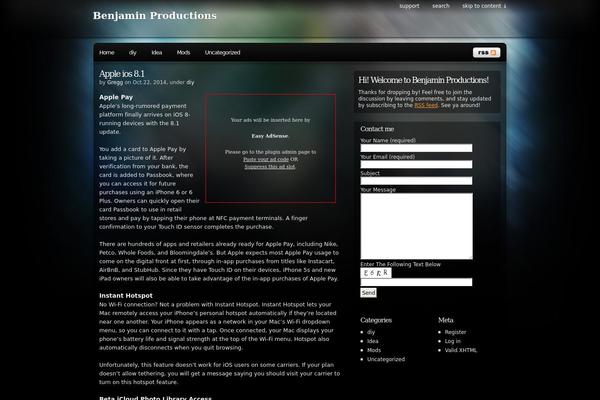
Task: Open the Uncategorized navigation menu item
Action: point(222,52)
